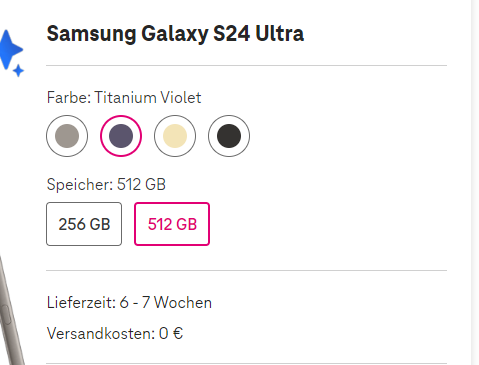Screen dimensions: 479x365
Task: Pick the Titanium Black color swatch
Action: [x=229, y=136]
